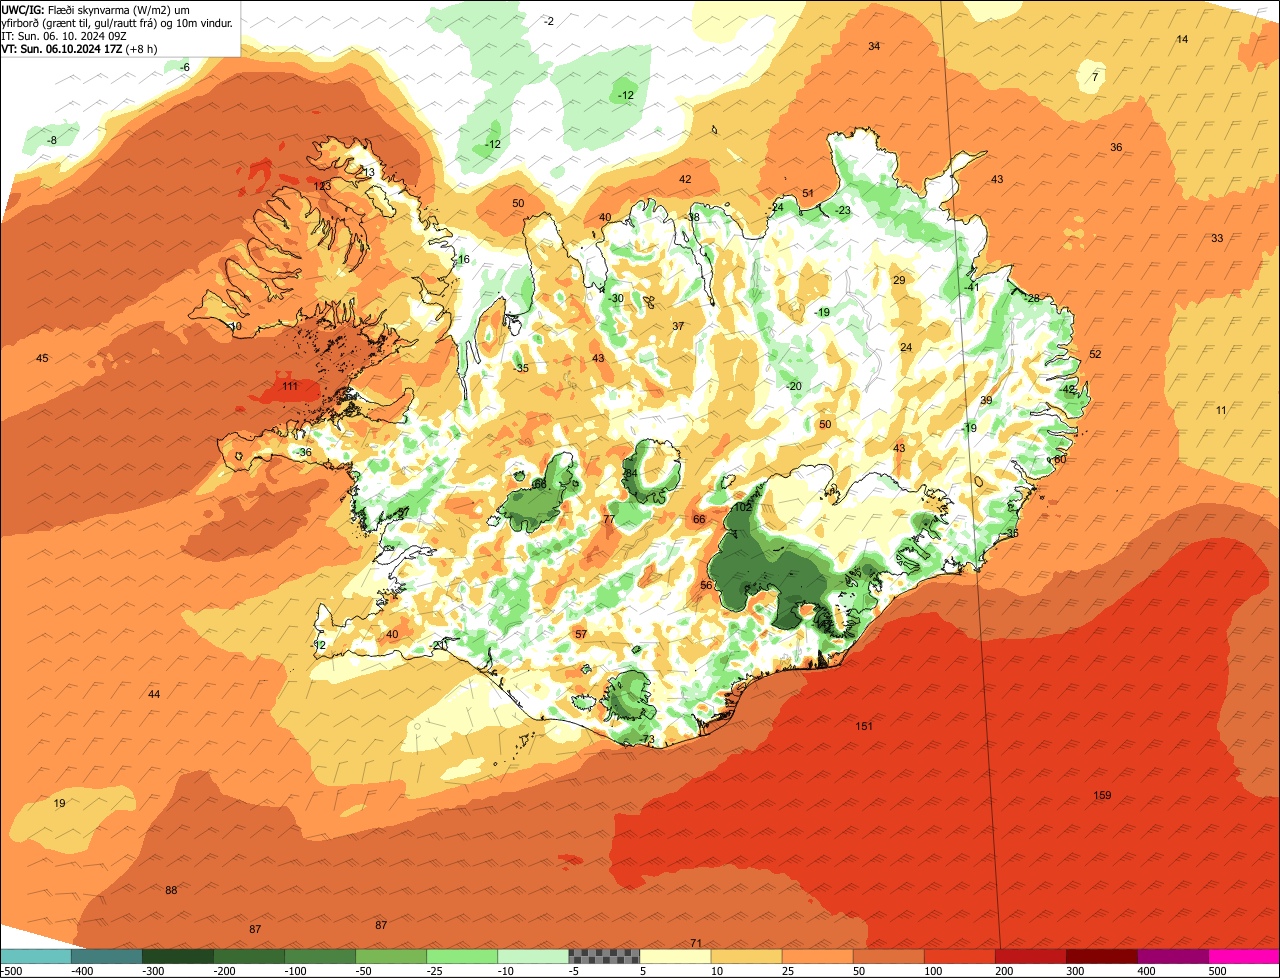Click the value '37' in Iceland
The image size is (1280, 978).
[x=678, y=326]
